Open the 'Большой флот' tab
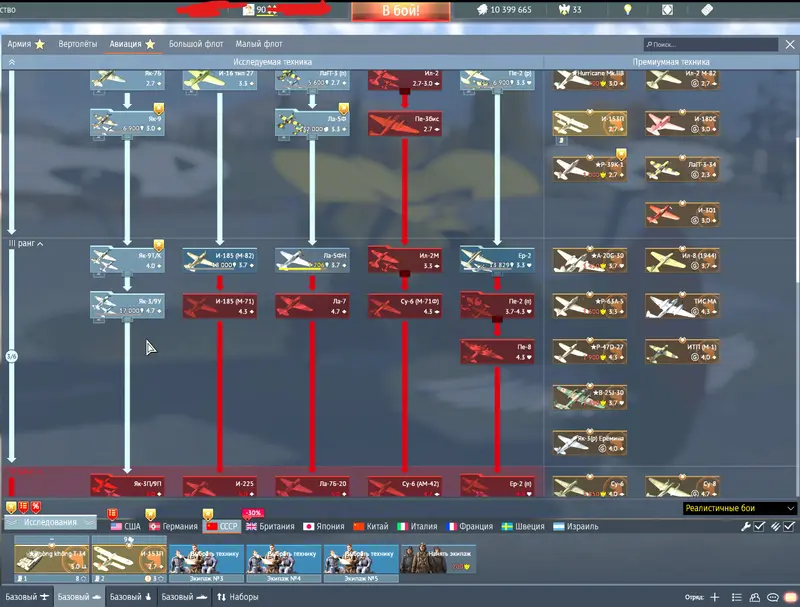Screen dimensions: 800x607 click(x=196, y=45)
